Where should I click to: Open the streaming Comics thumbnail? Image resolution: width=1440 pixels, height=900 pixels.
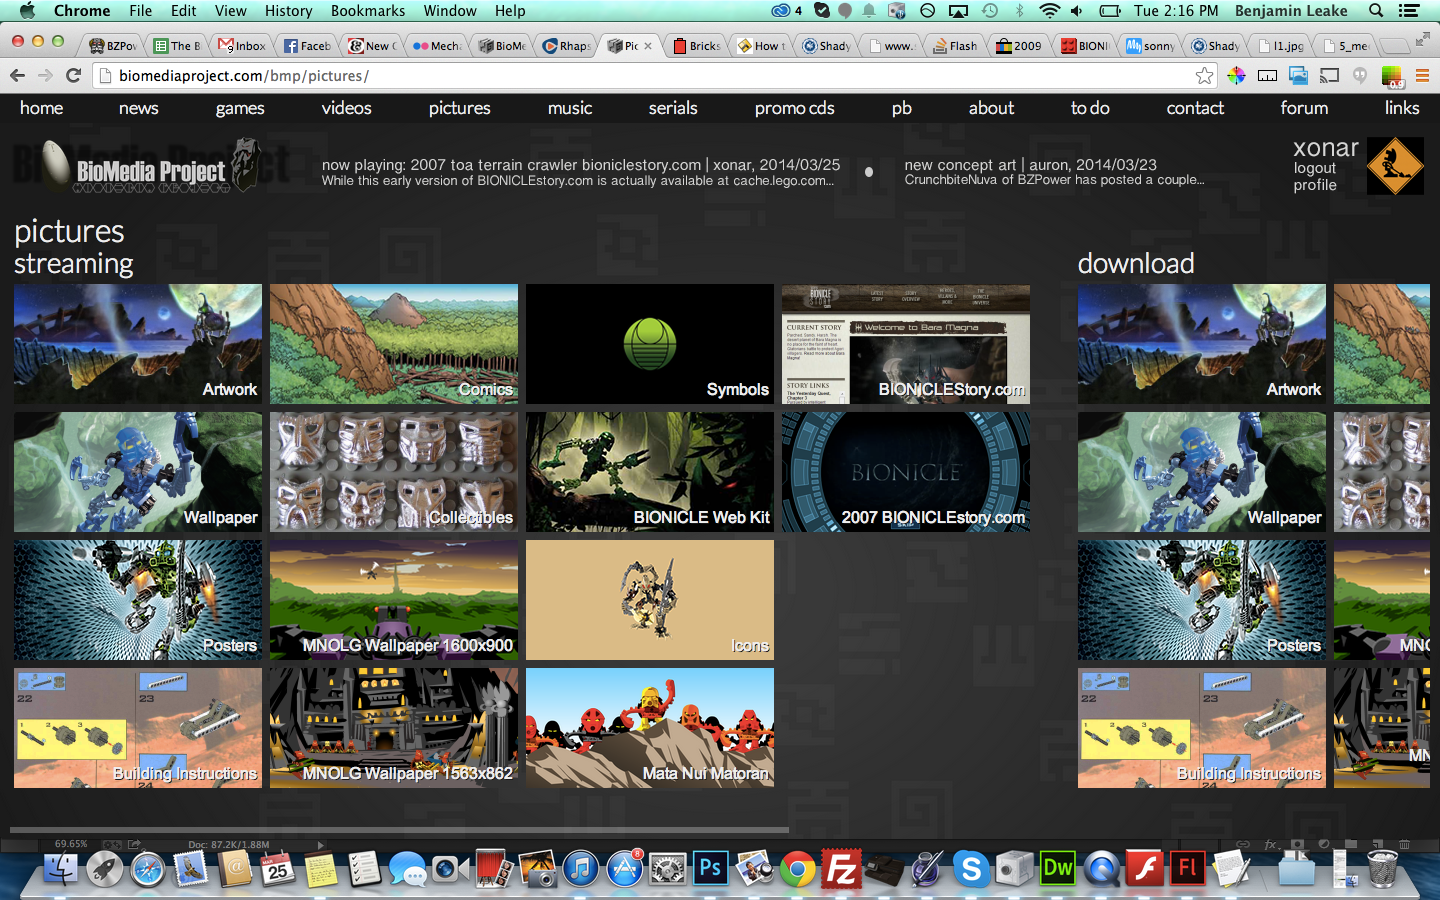pyautogui.click(x=394, y=344)
